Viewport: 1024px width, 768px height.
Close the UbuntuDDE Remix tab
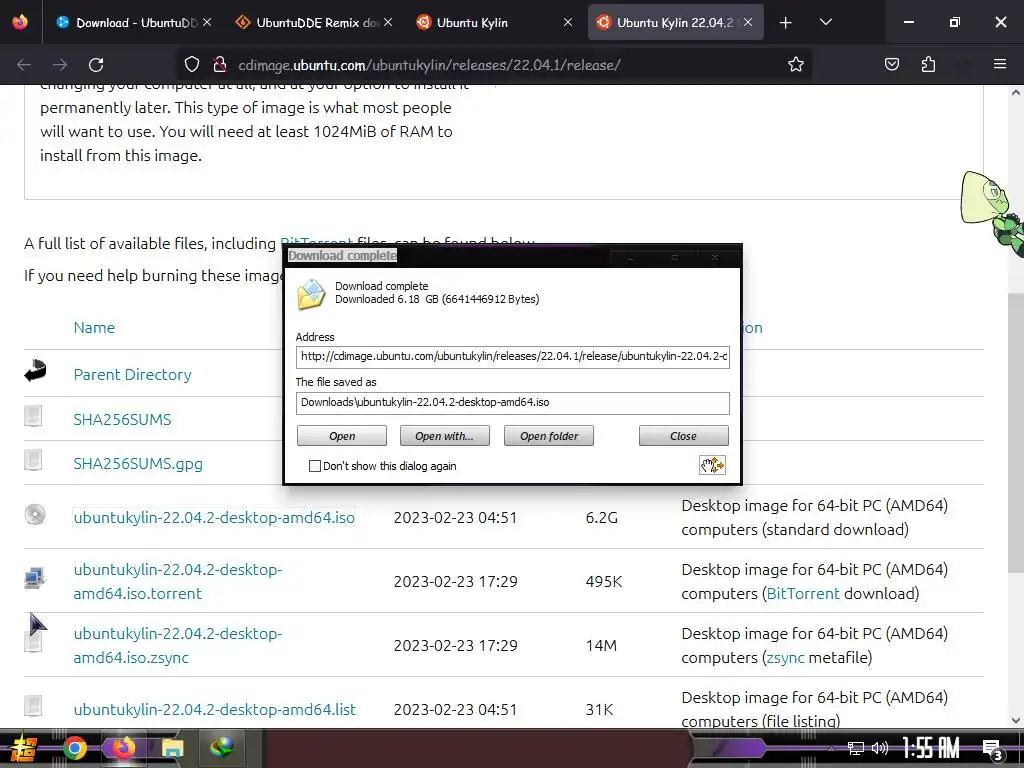click(x=388, y=22)
